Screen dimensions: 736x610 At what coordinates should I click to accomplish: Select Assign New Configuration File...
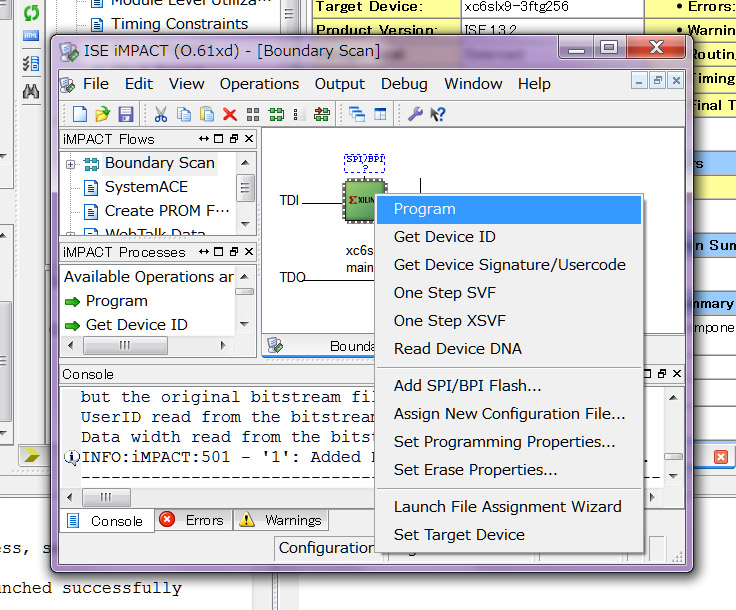click(x=509, y=414)
